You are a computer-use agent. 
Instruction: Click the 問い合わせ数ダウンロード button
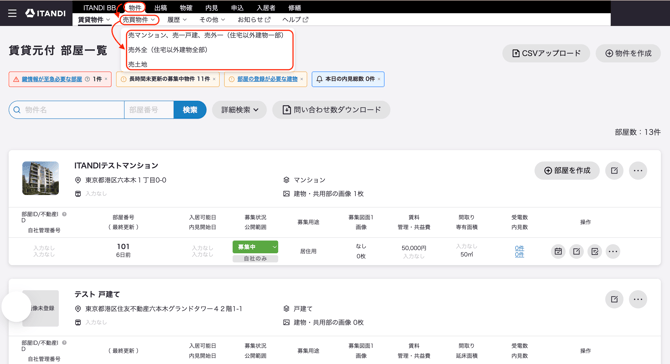331,110
